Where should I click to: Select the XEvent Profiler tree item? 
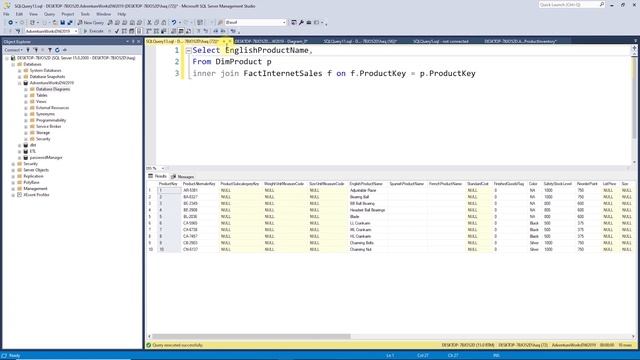(x=36, y=195)
